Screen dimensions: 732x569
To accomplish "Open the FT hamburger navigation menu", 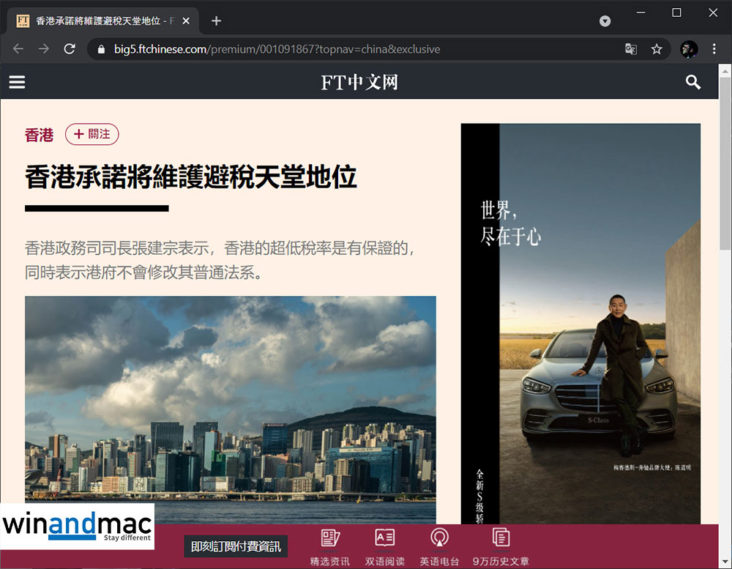I will (x=17, y=82).
